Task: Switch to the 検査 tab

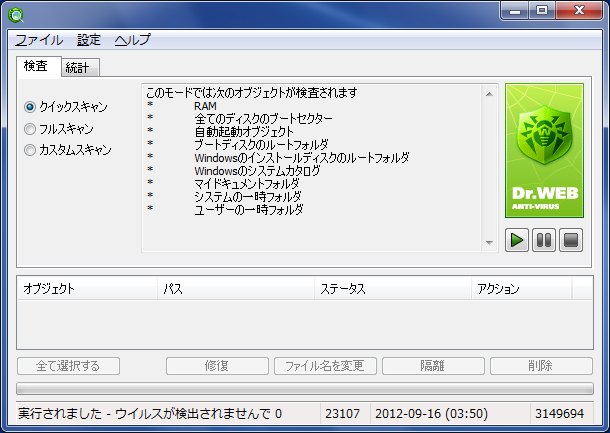Action: tap(38, 66)
